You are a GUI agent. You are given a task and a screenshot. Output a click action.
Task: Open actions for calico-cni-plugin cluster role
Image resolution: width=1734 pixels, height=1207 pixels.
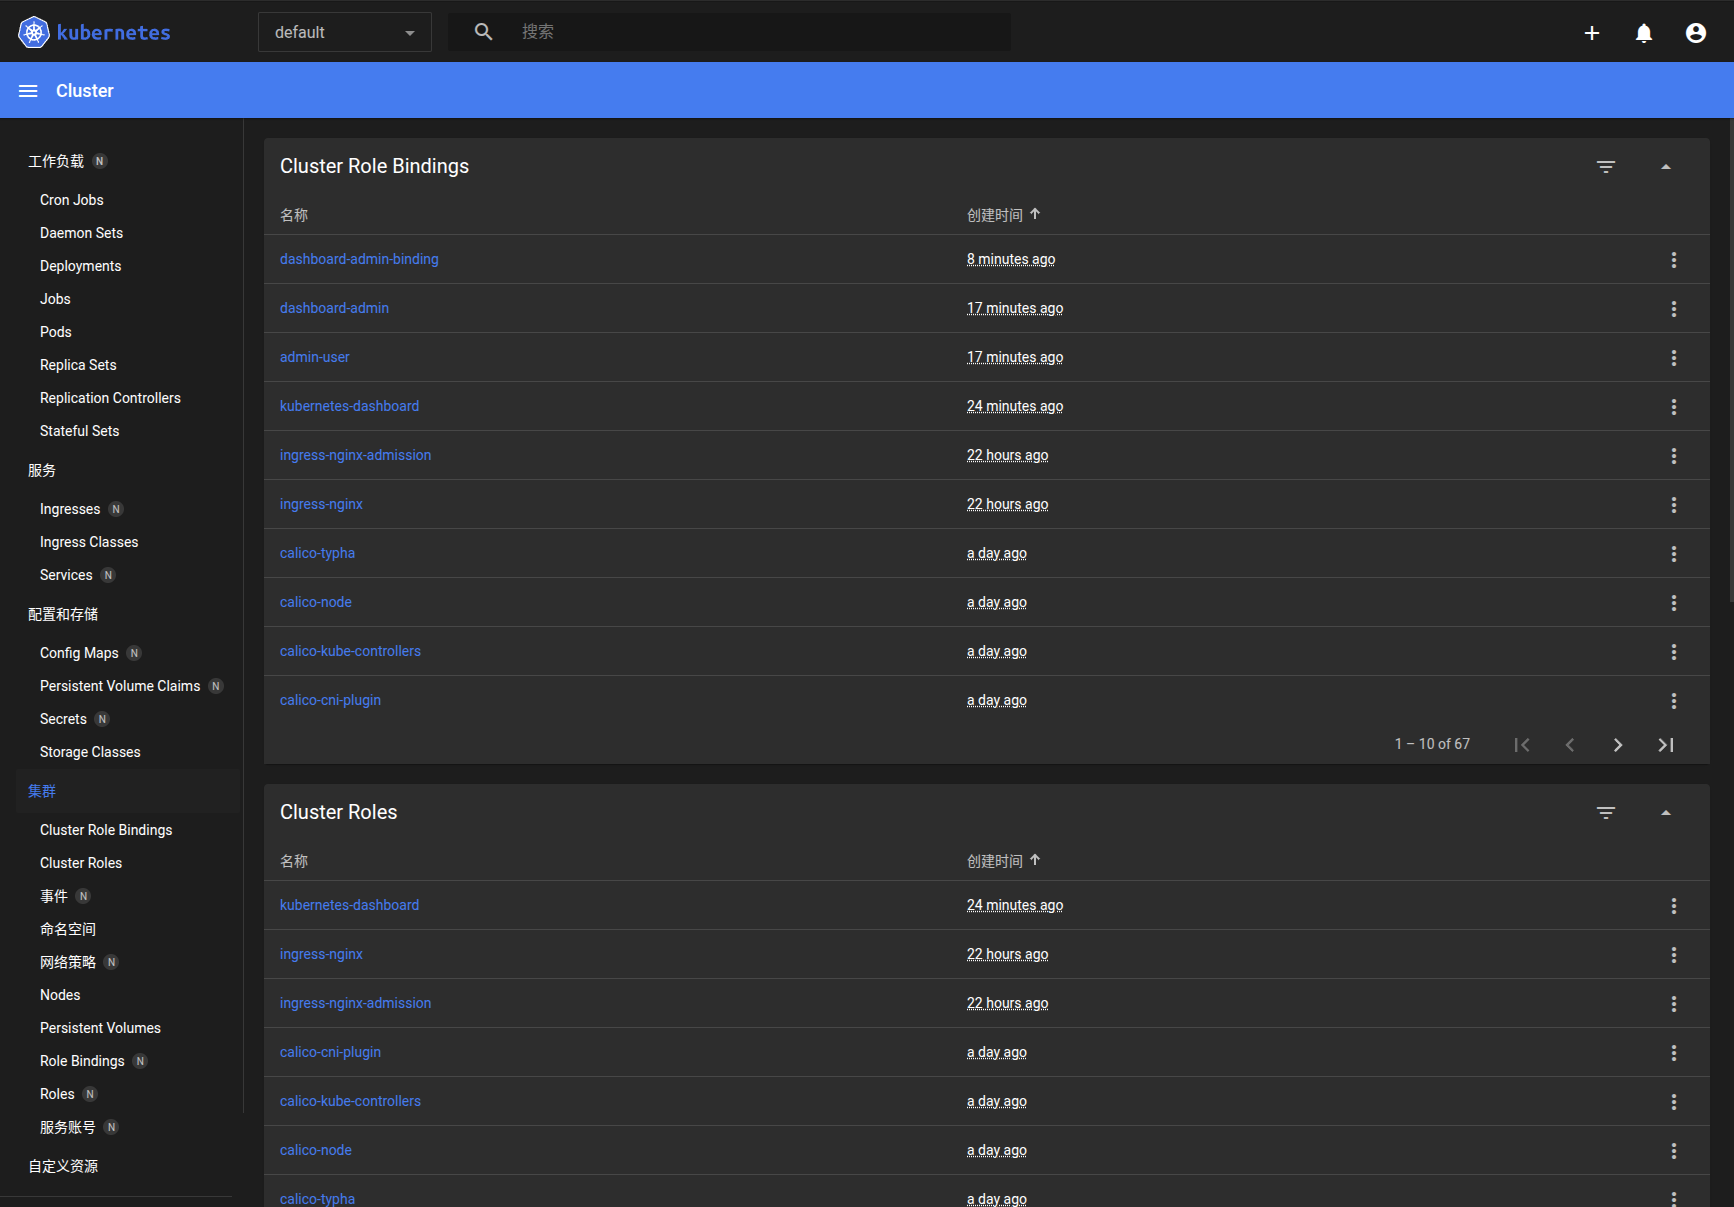[1674, 1053]
